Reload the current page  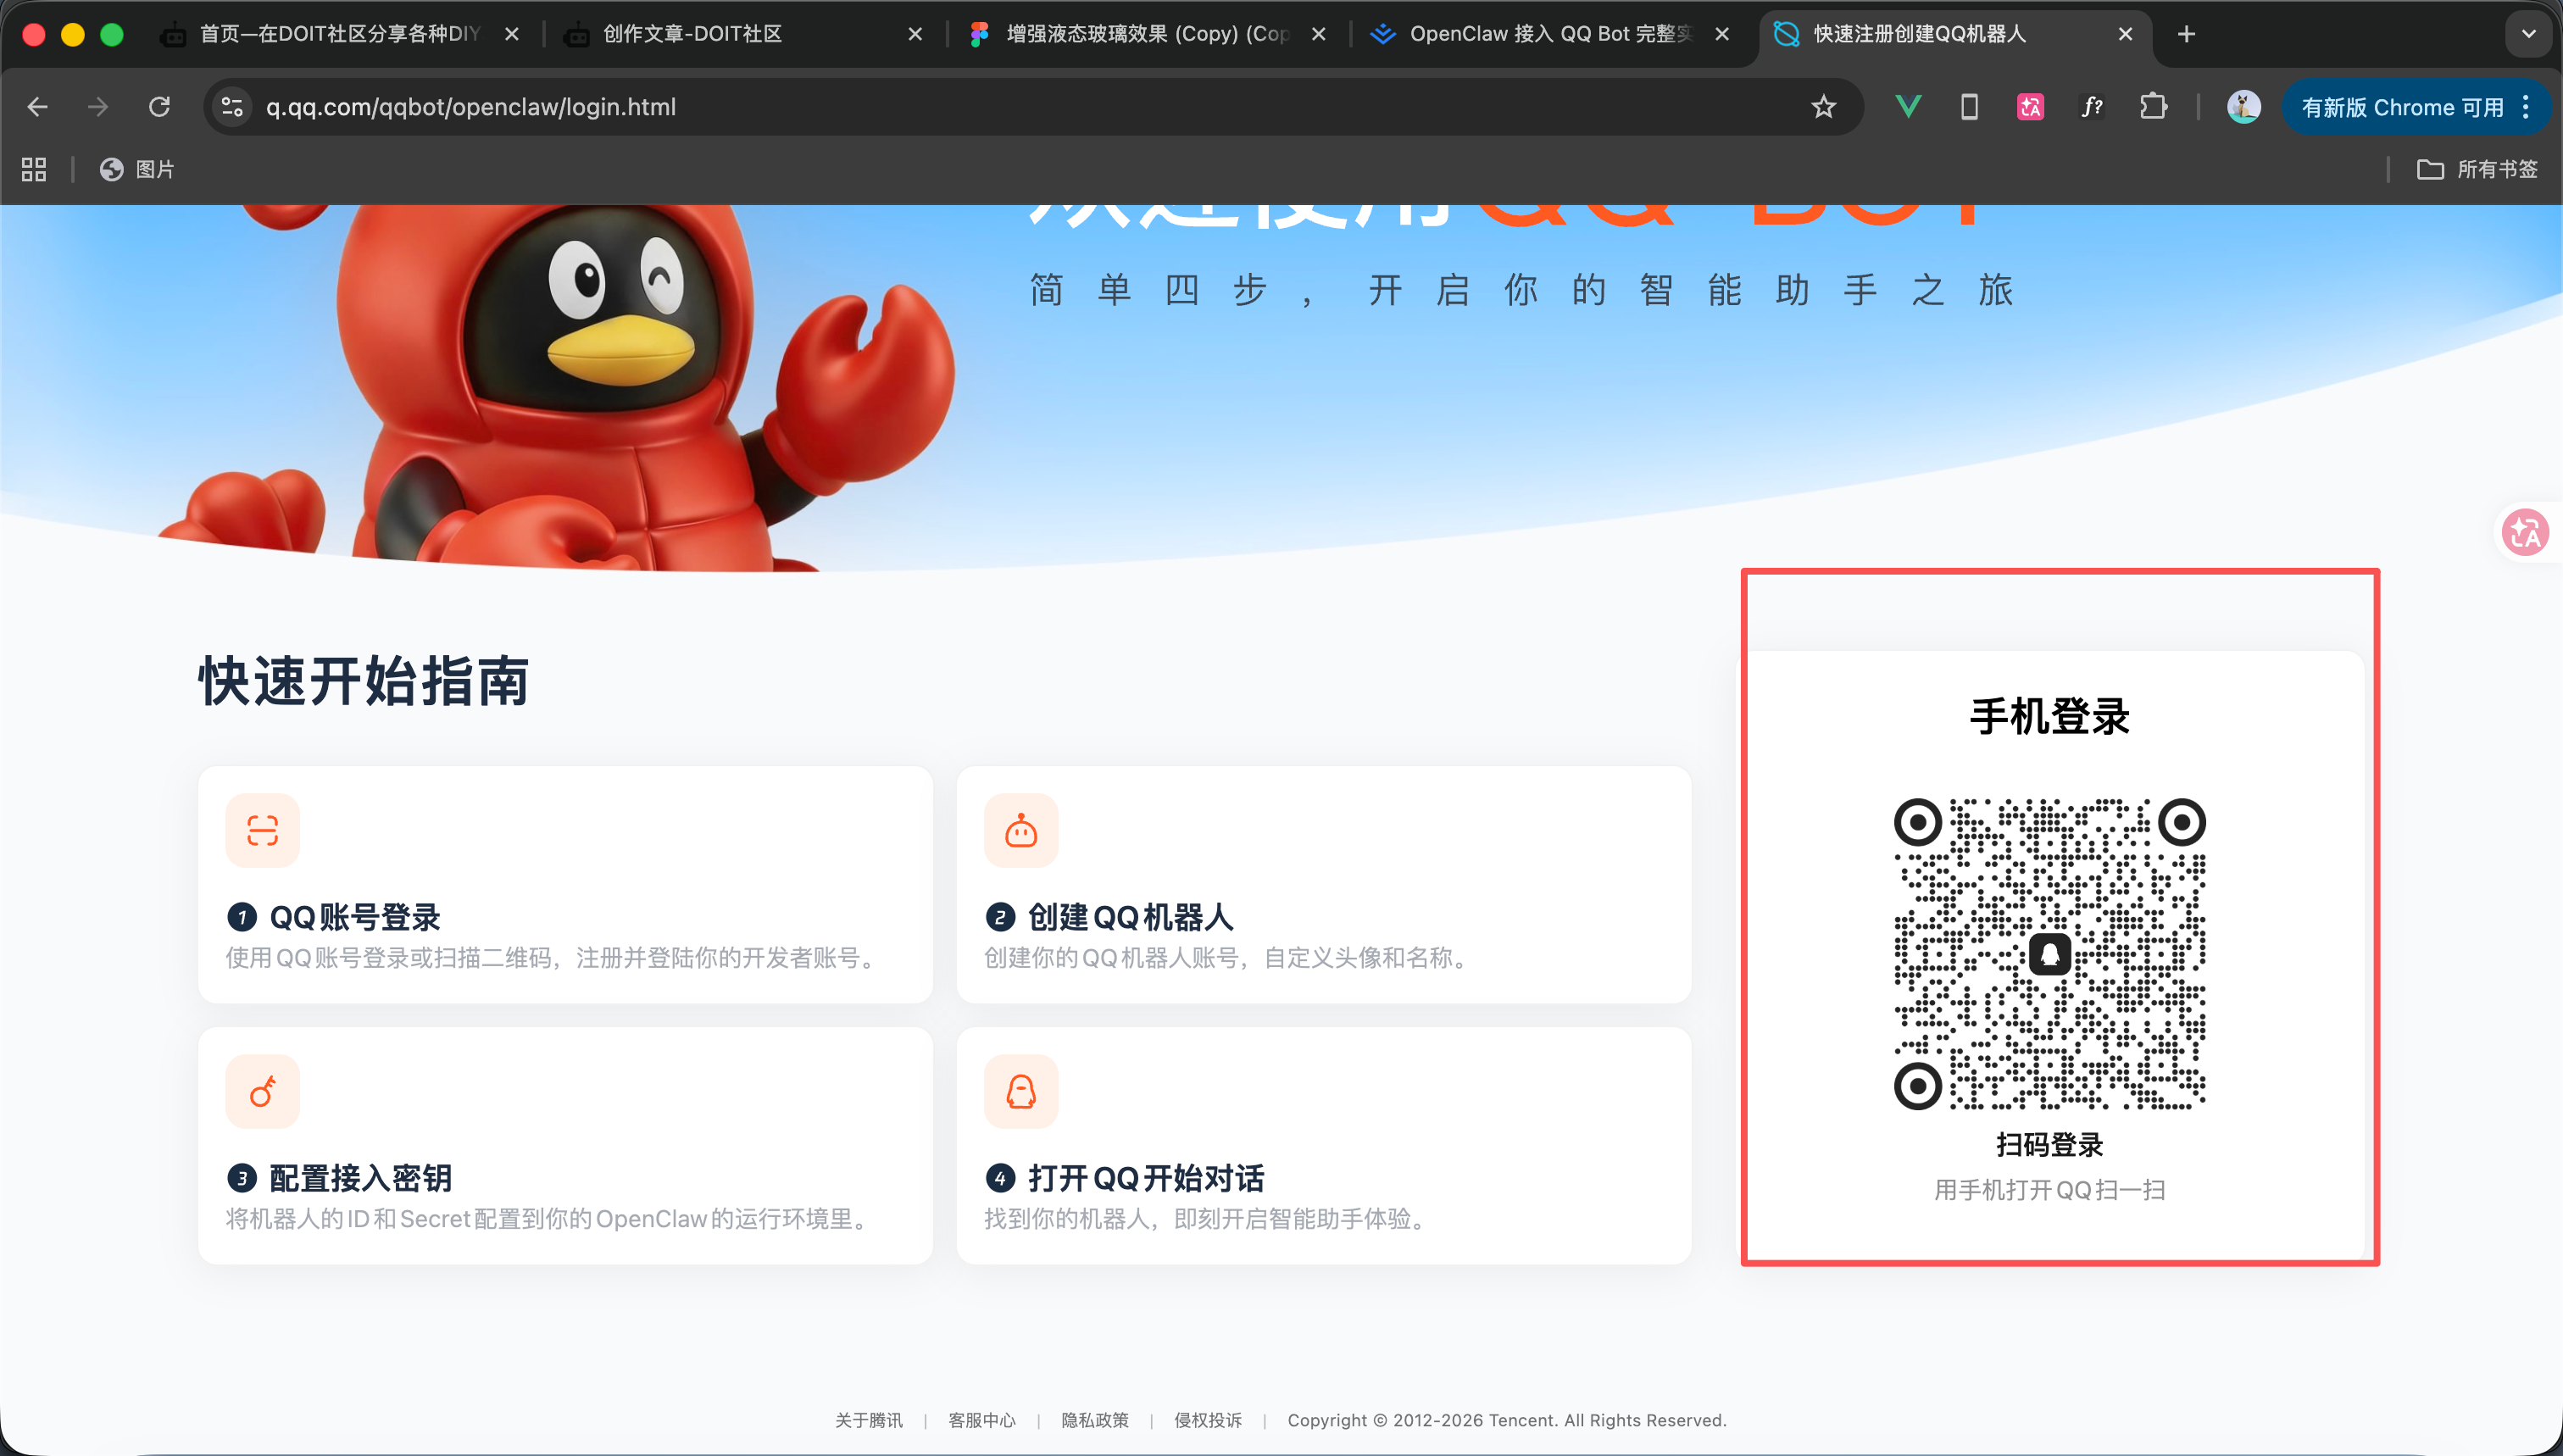[160, 107]
